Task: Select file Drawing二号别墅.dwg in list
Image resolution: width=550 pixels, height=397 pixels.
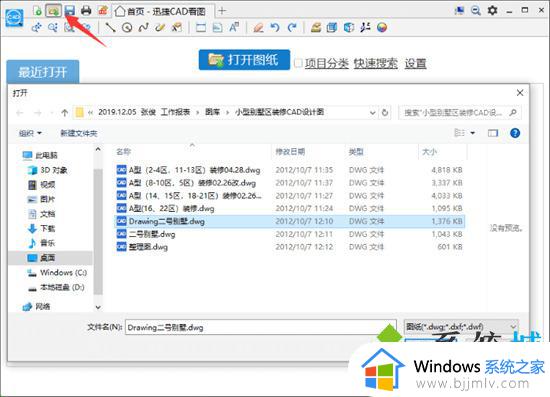Action: click(290, 221)
